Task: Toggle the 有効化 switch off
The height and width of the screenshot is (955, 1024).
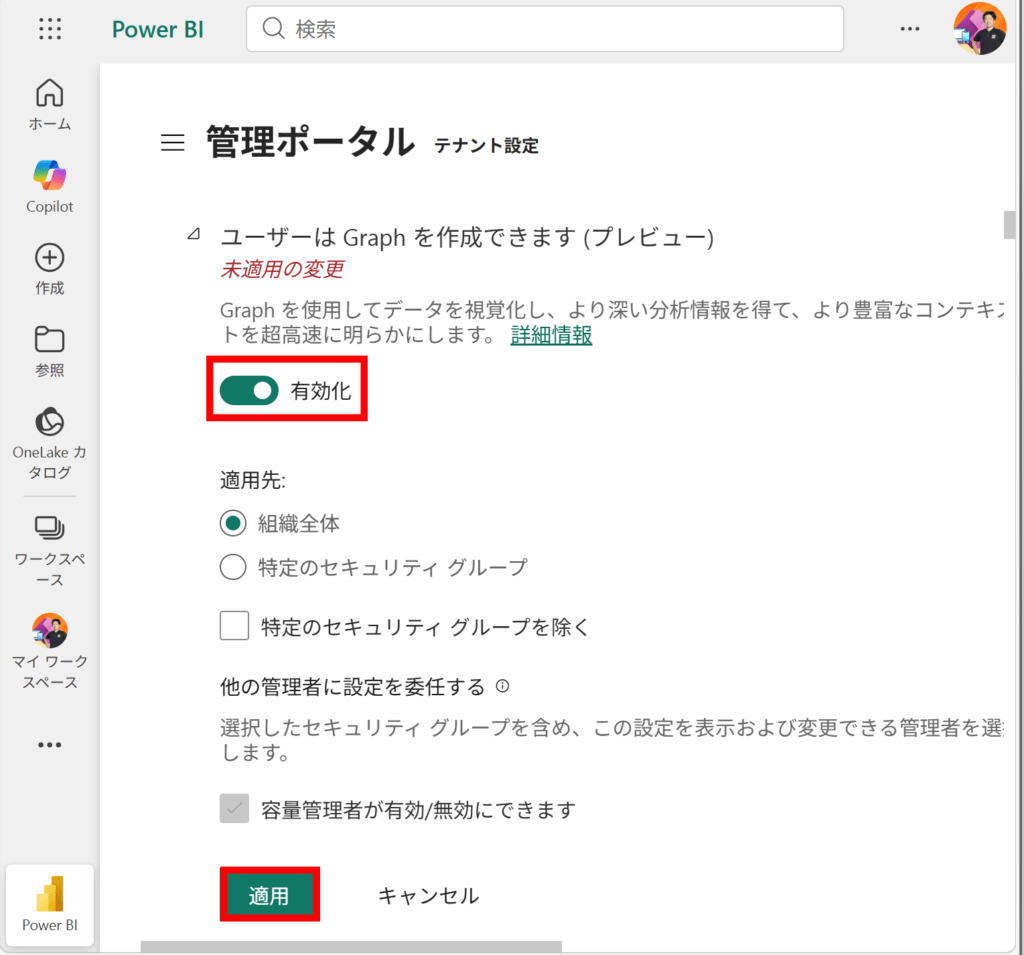Action: coord(249,391)
